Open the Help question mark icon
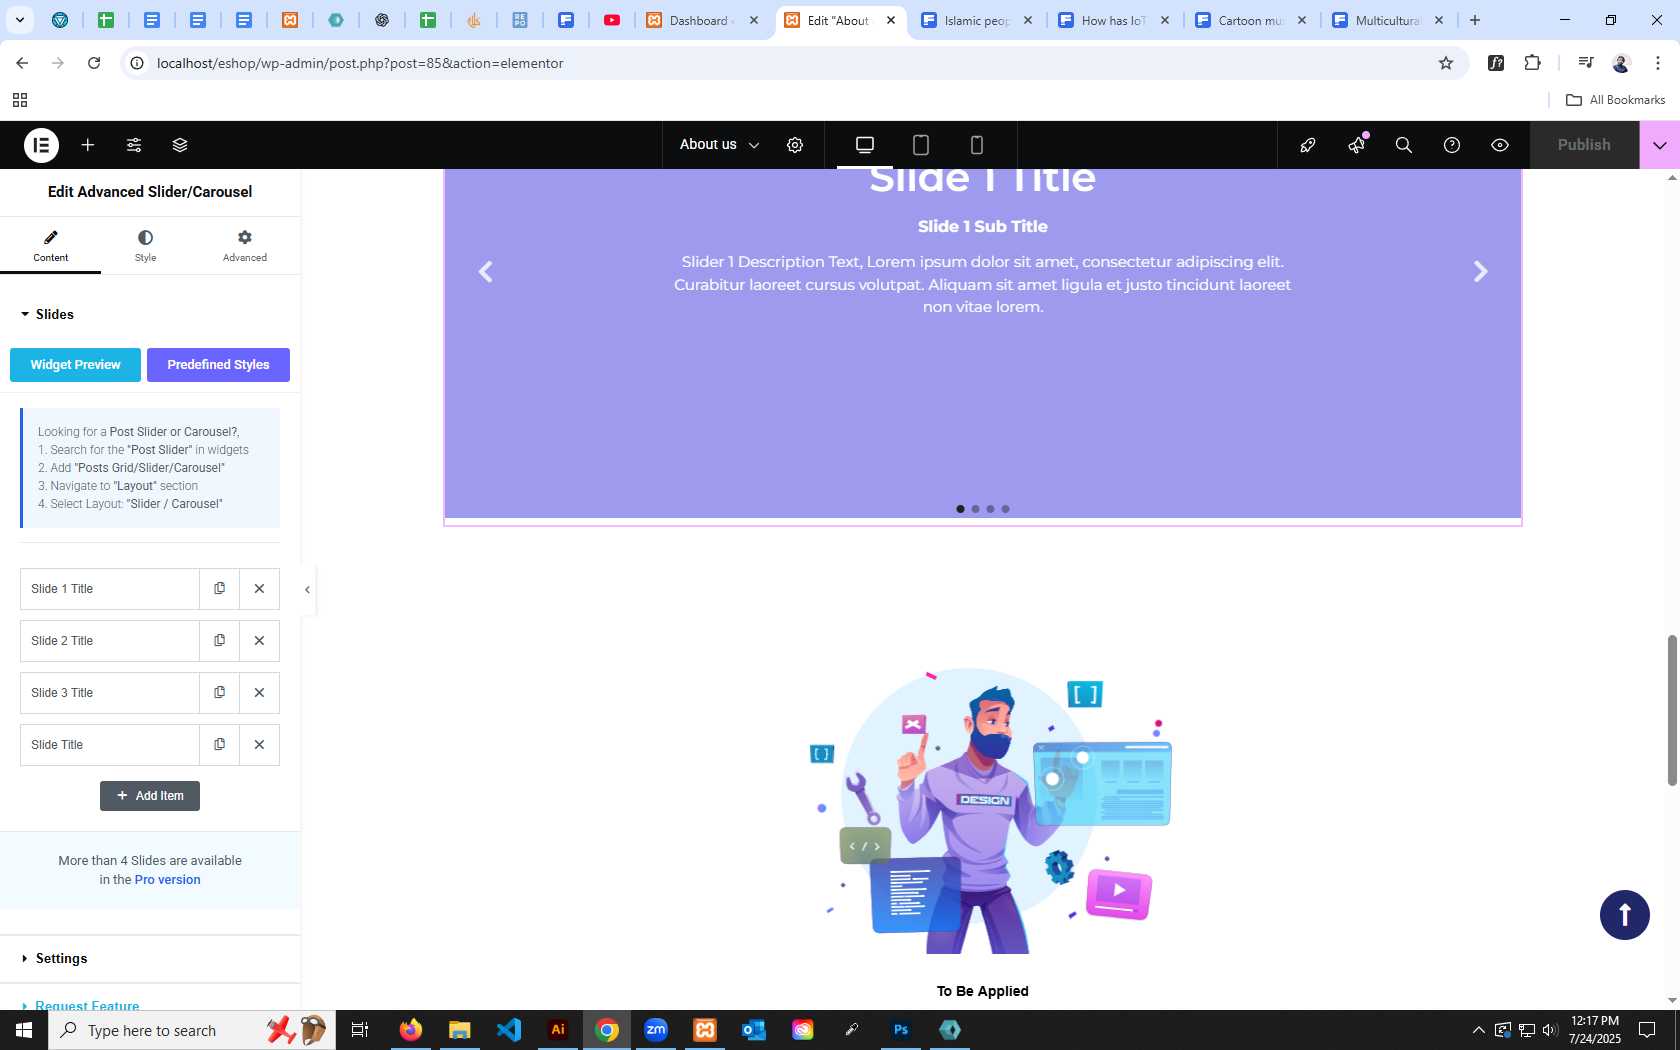The height and width of the screenshot is (1050, 1680). 1452,145
